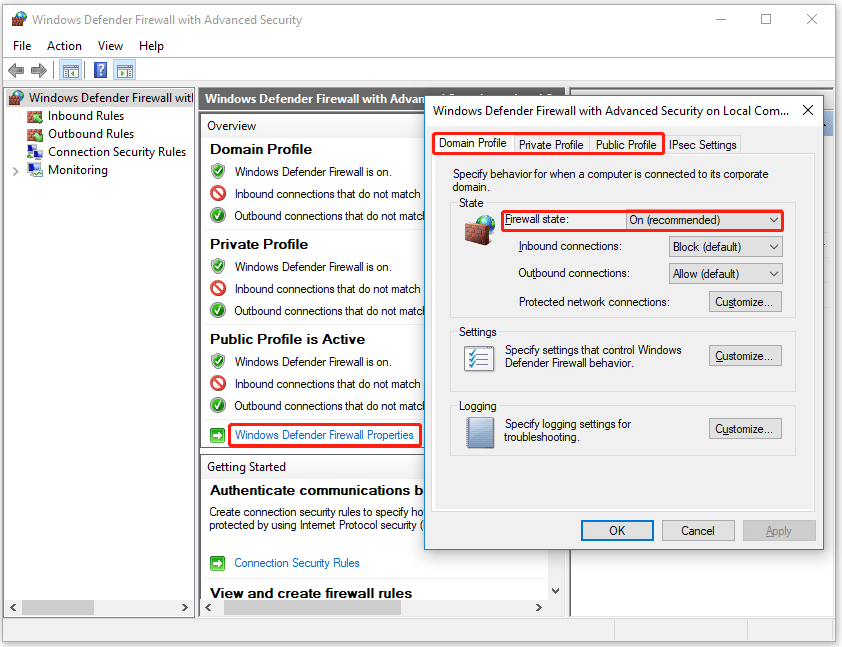
Task: Open the View menu
Action: [x=110, y=46]
